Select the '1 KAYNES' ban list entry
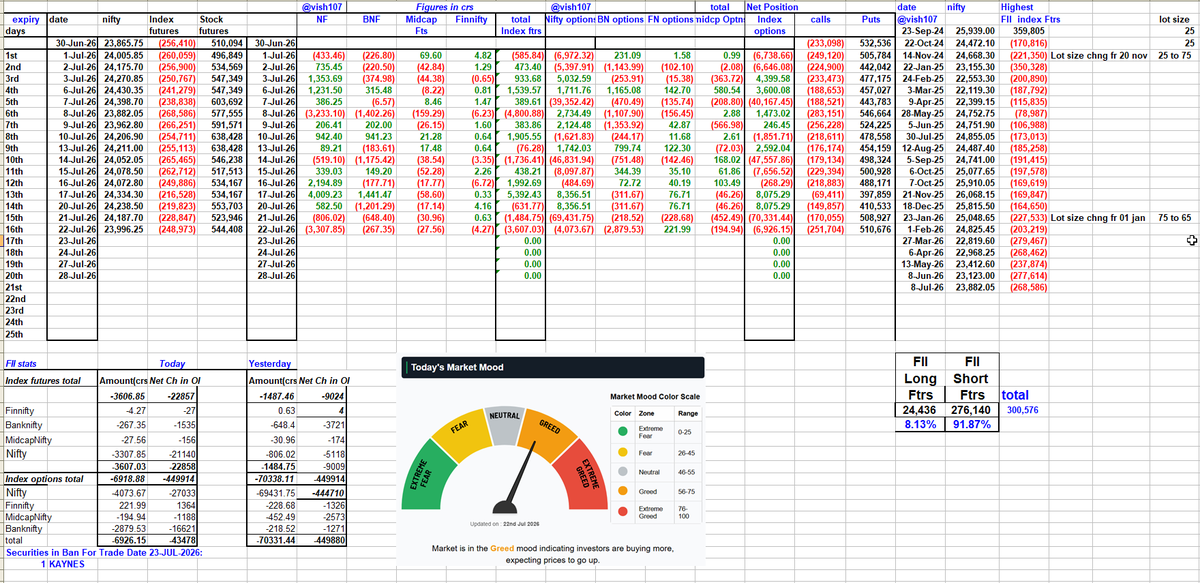Screen dimensions: 1200x583 tap(61, 564)
